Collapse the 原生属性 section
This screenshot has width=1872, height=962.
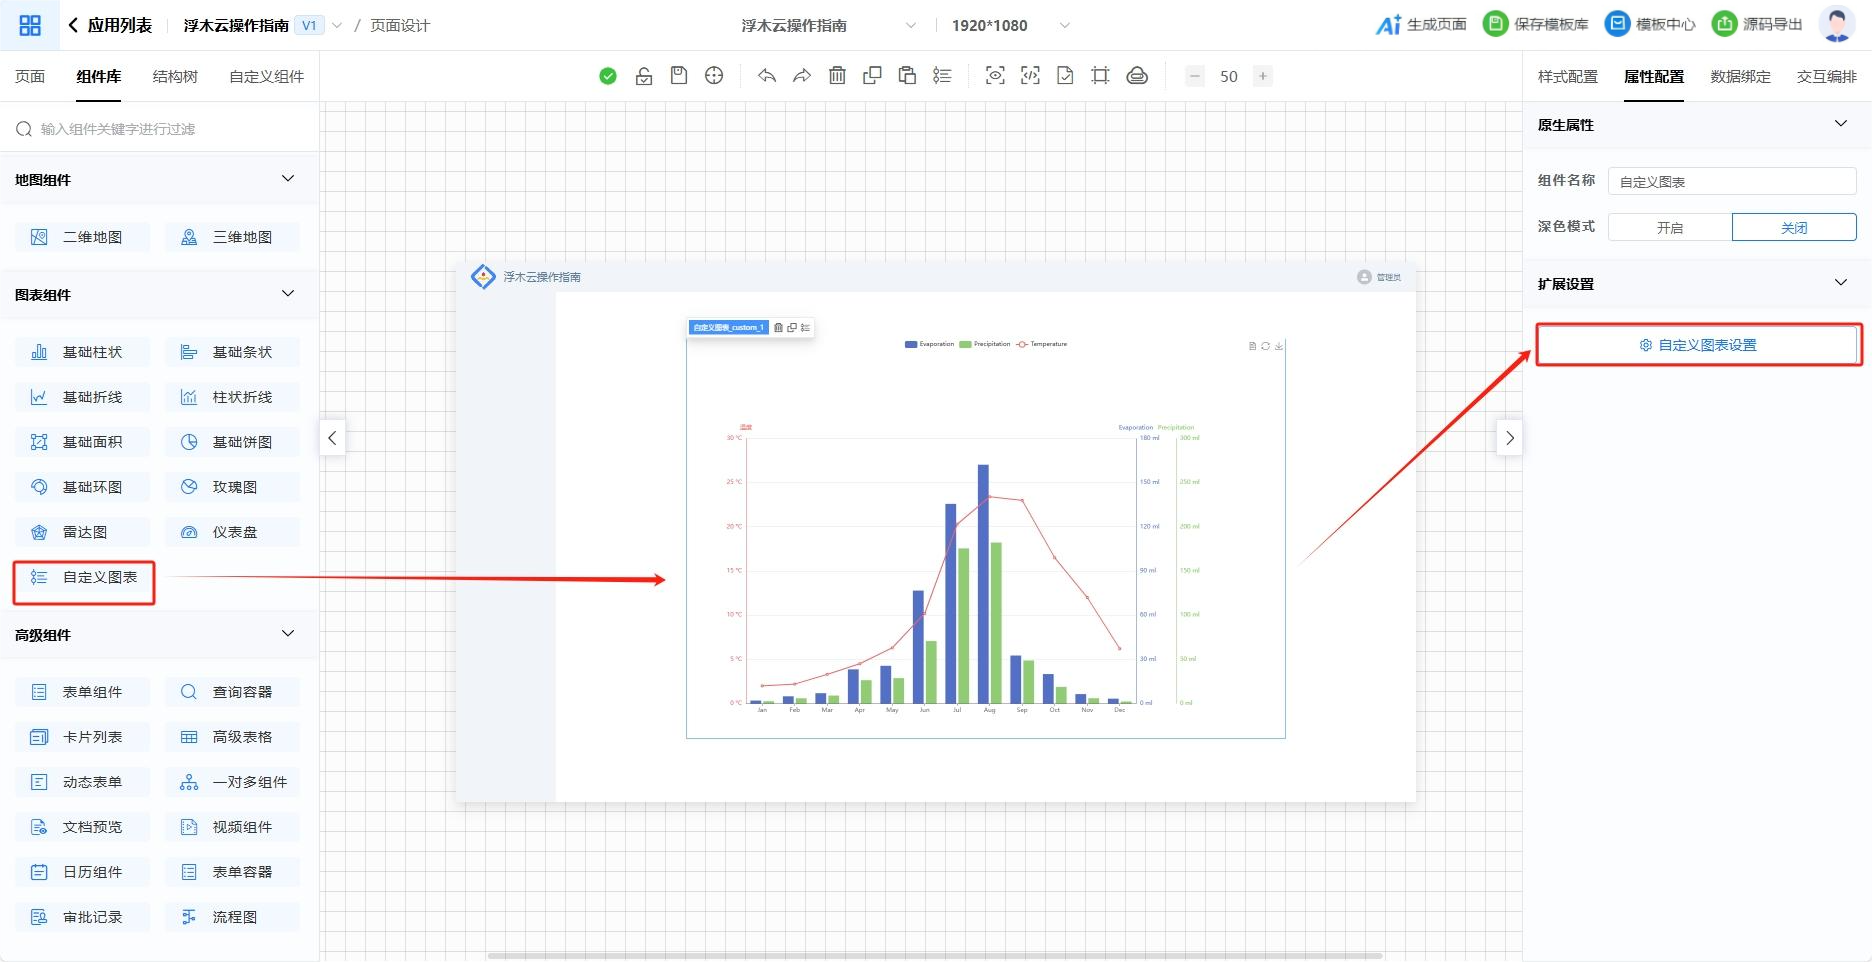point(1840,124)
